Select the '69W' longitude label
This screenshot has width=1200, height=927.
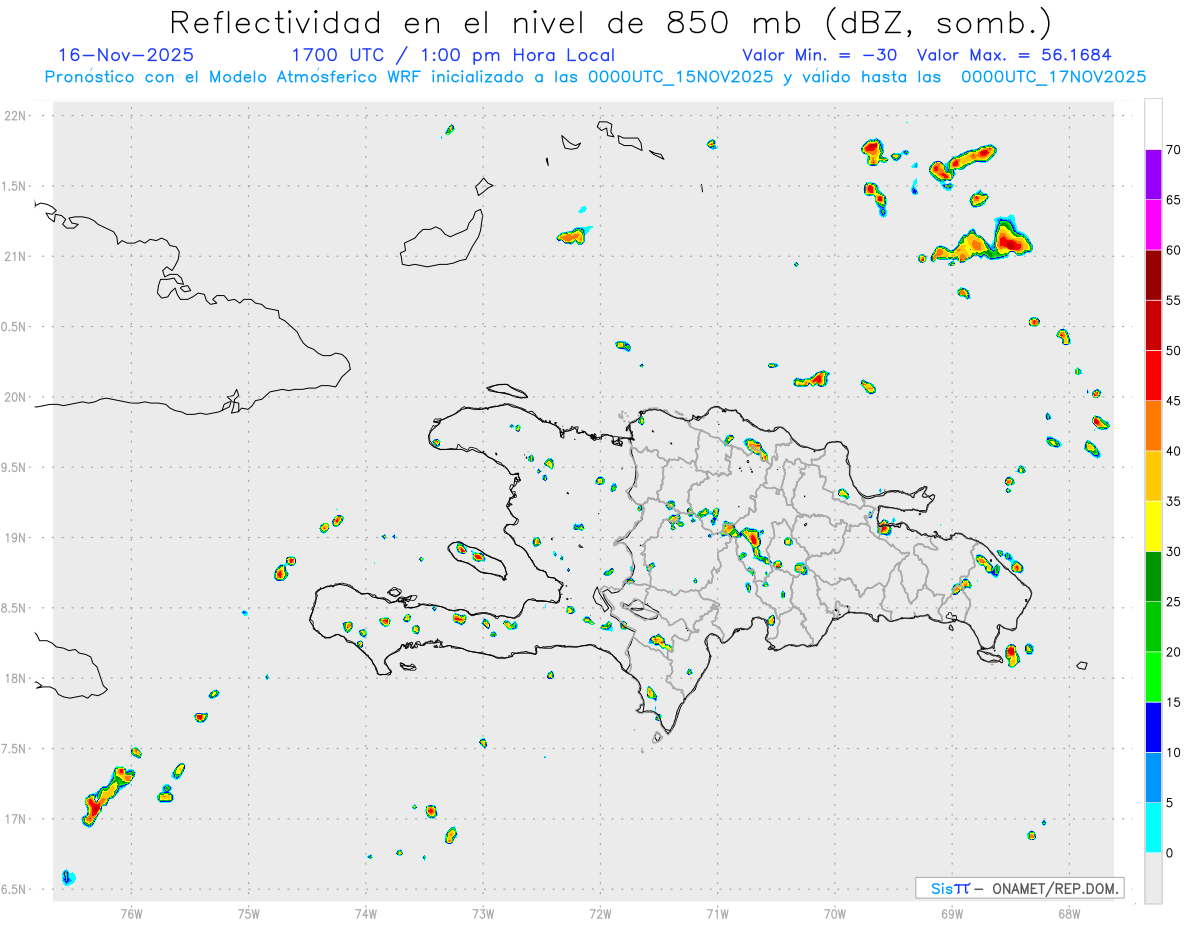coord(952,913)
